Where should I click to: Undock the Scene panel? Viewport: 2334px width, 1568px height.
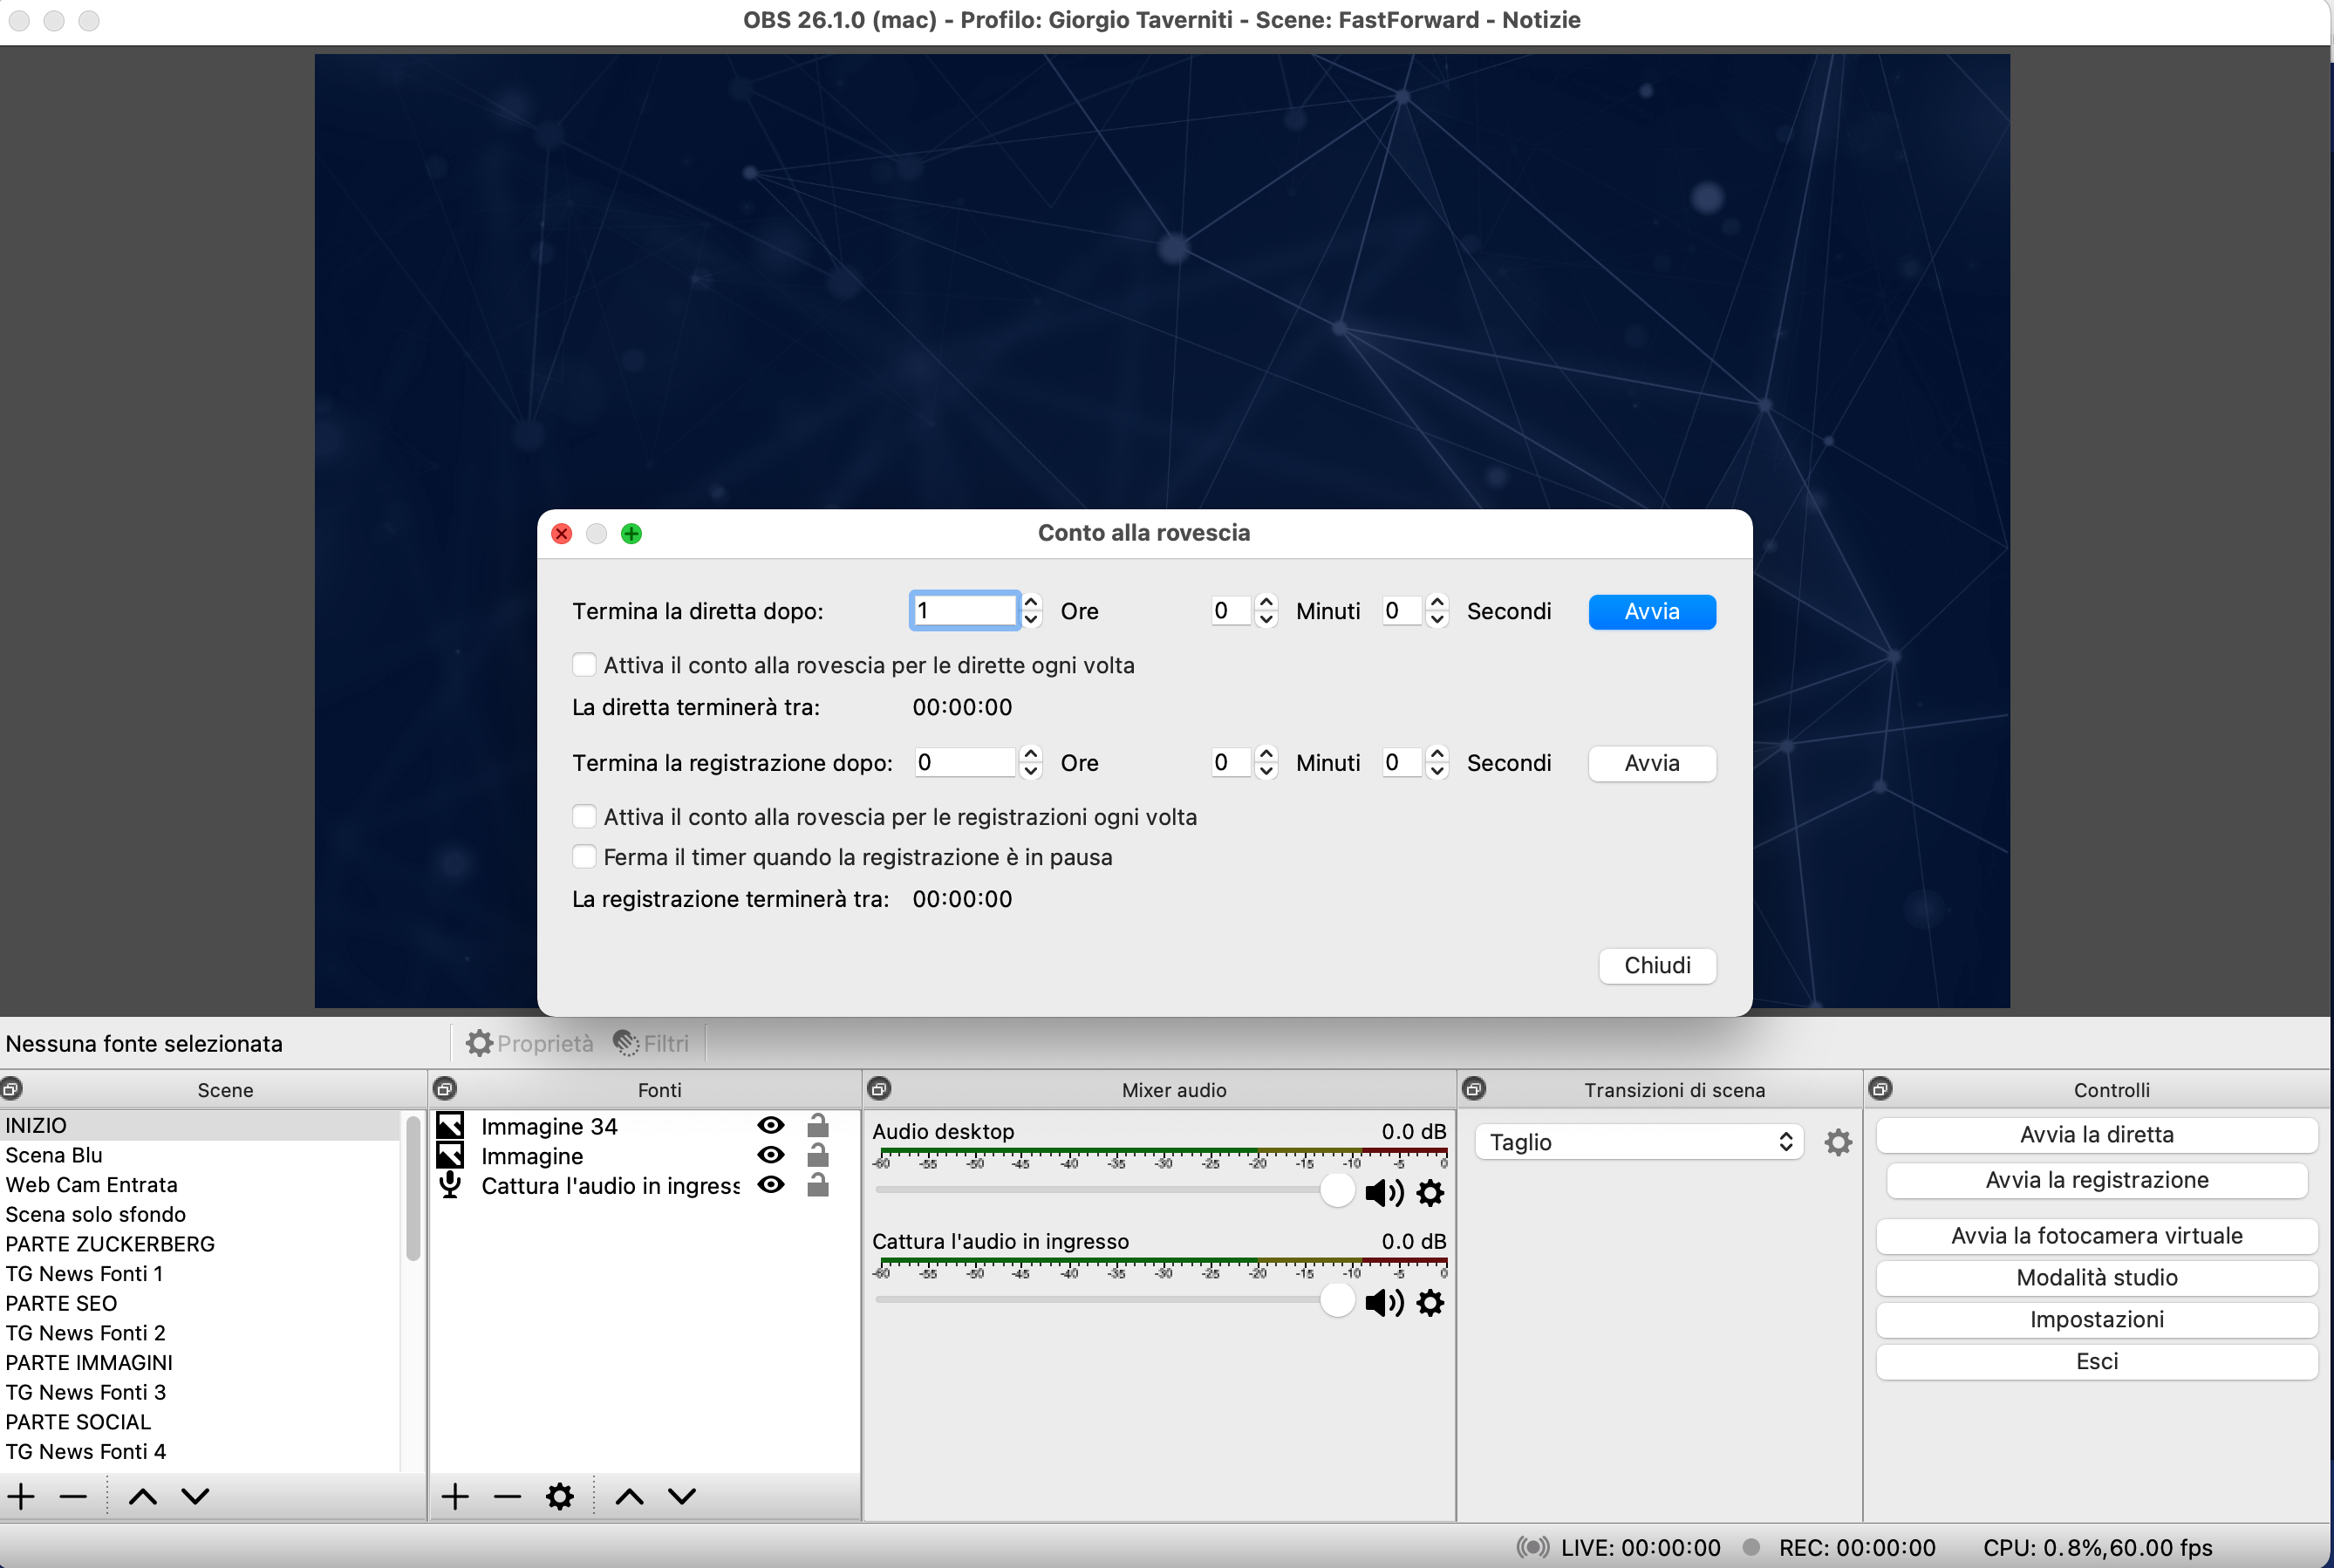click(x=11, y=1089)
